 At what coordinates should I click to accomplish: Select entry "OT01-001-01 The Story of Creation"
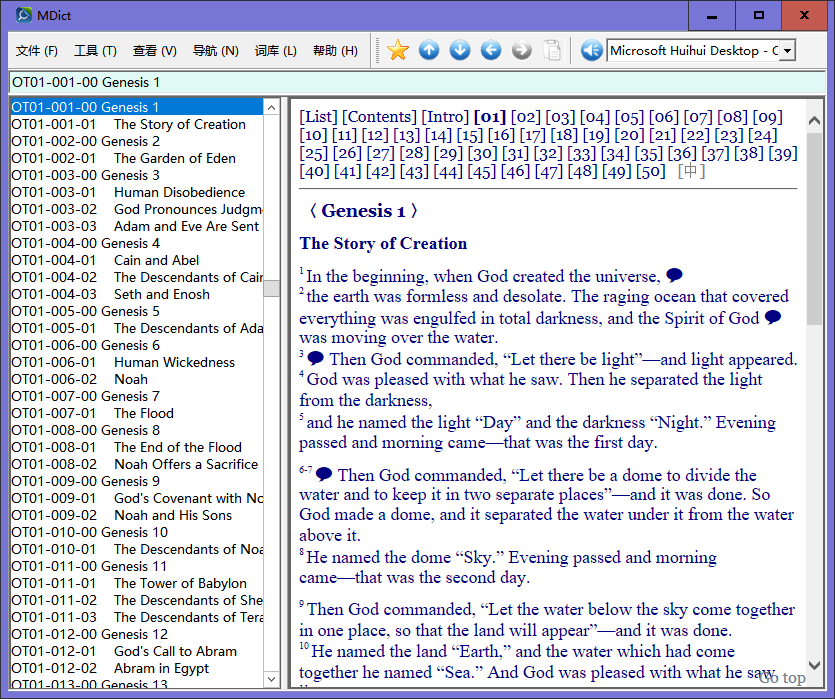pyautogui.click(x=137, y=124)
